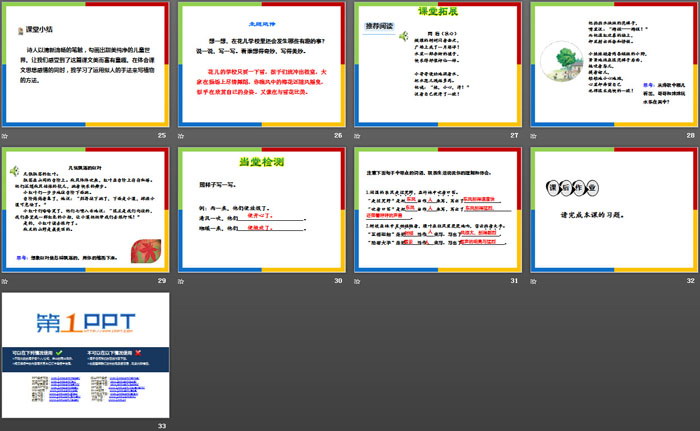Click the star icon below slide 26
The height and width of the screenshot is (431, 700).
181,136
